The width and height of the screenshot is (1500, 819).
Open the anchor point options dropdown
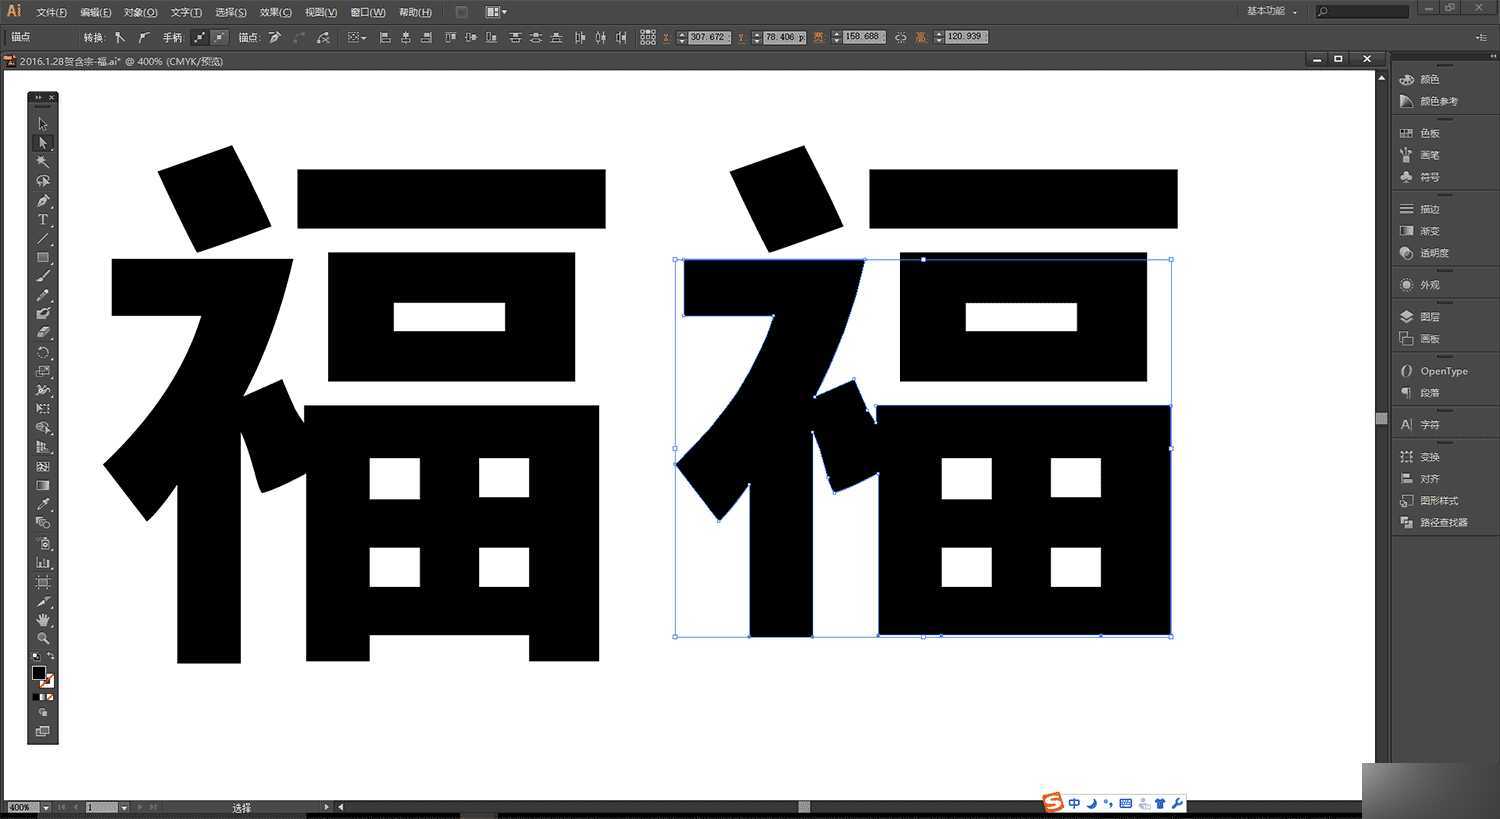(355, 37)
